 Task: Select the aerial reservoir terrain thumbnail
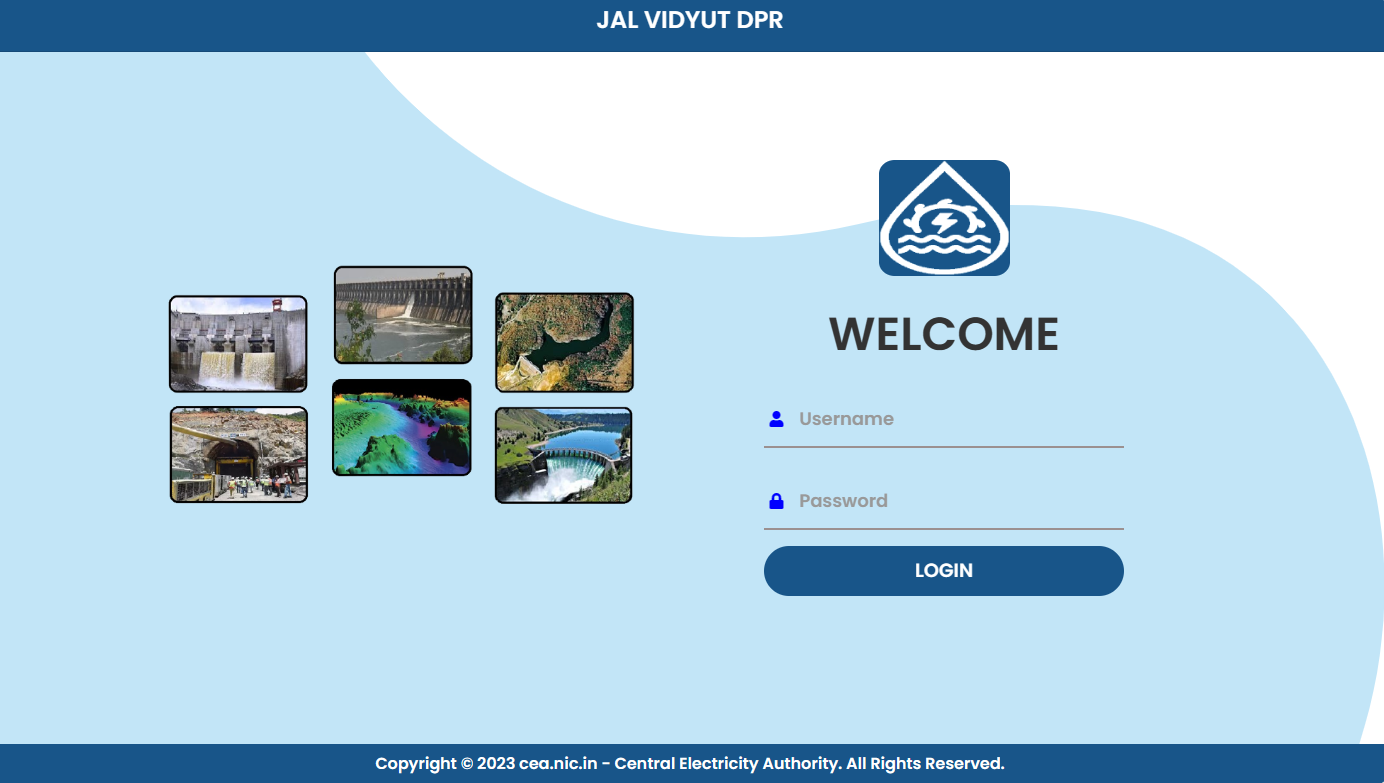tap(564, 342)
